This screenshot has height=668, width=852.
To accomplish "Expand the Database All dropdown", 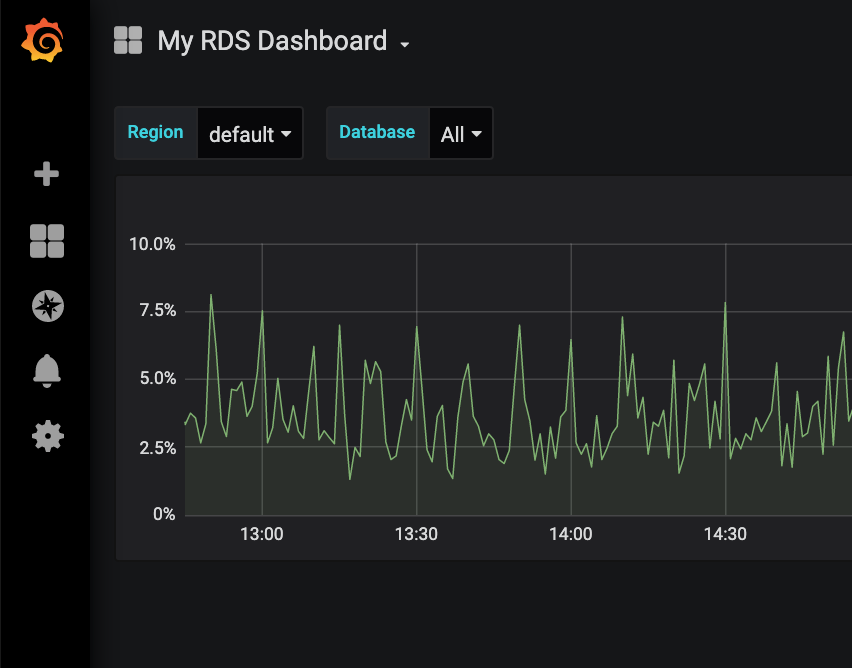I will pyautogui.click(x=461, y=134).
